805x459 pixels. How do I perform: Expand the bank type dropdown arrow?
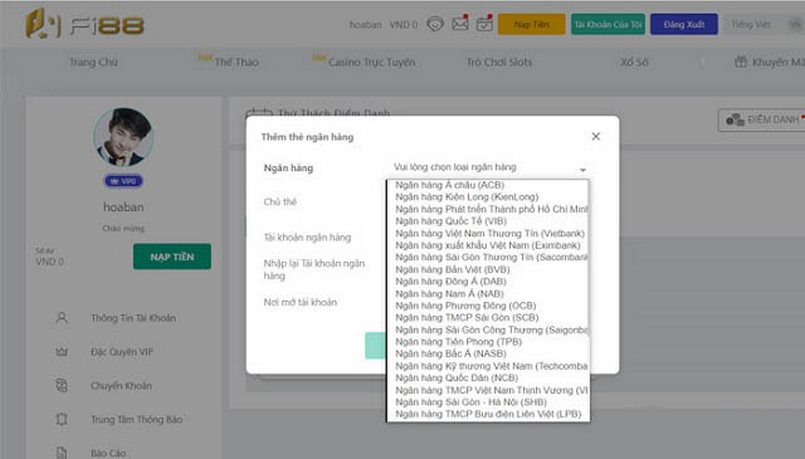click(583, 169)
